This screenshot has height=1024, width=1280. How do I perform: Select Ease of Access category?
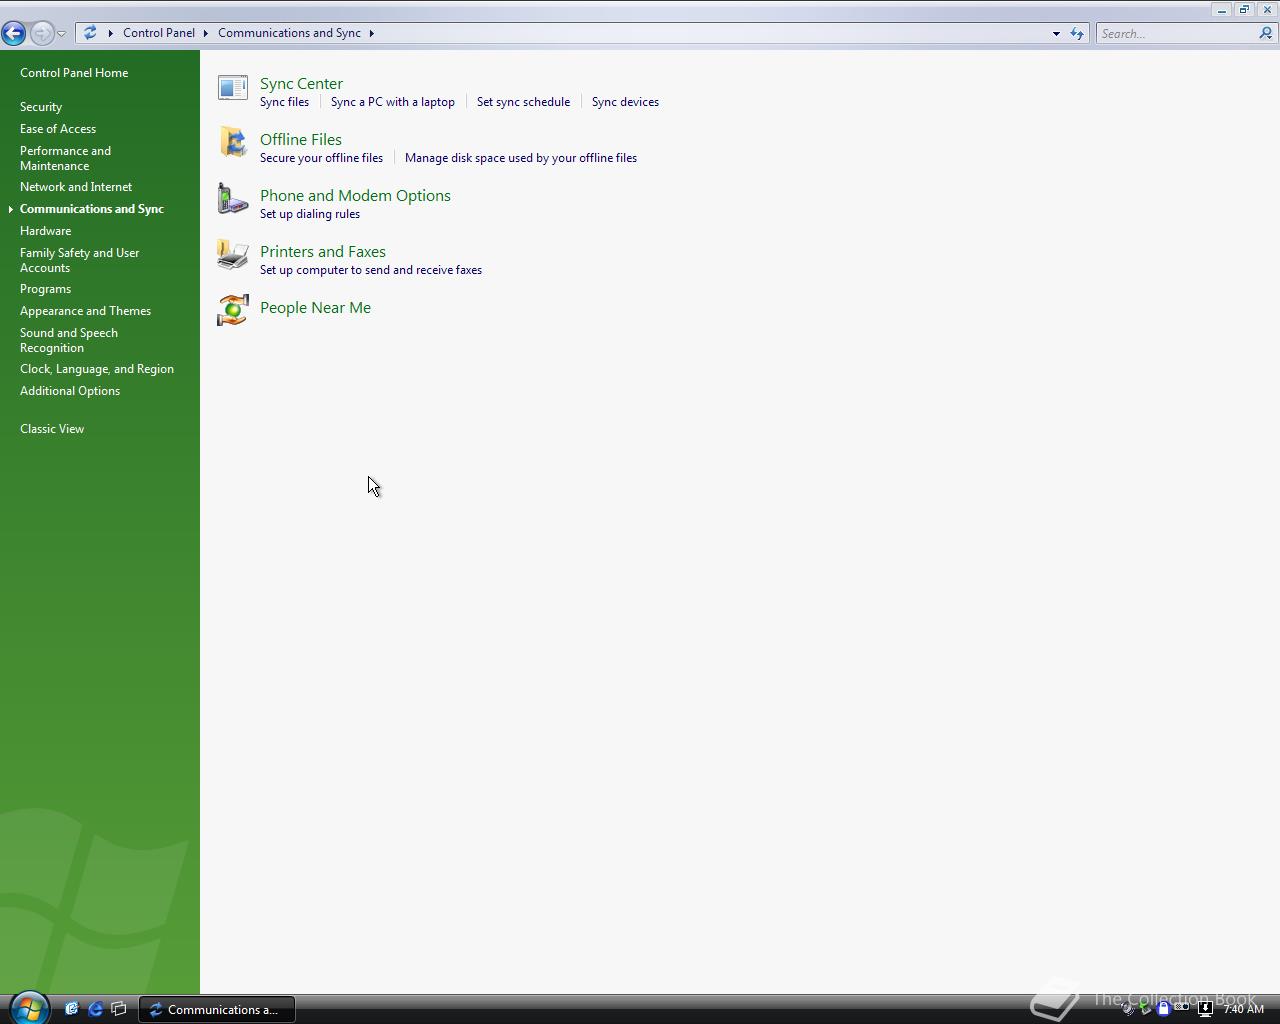coord(58,129)
